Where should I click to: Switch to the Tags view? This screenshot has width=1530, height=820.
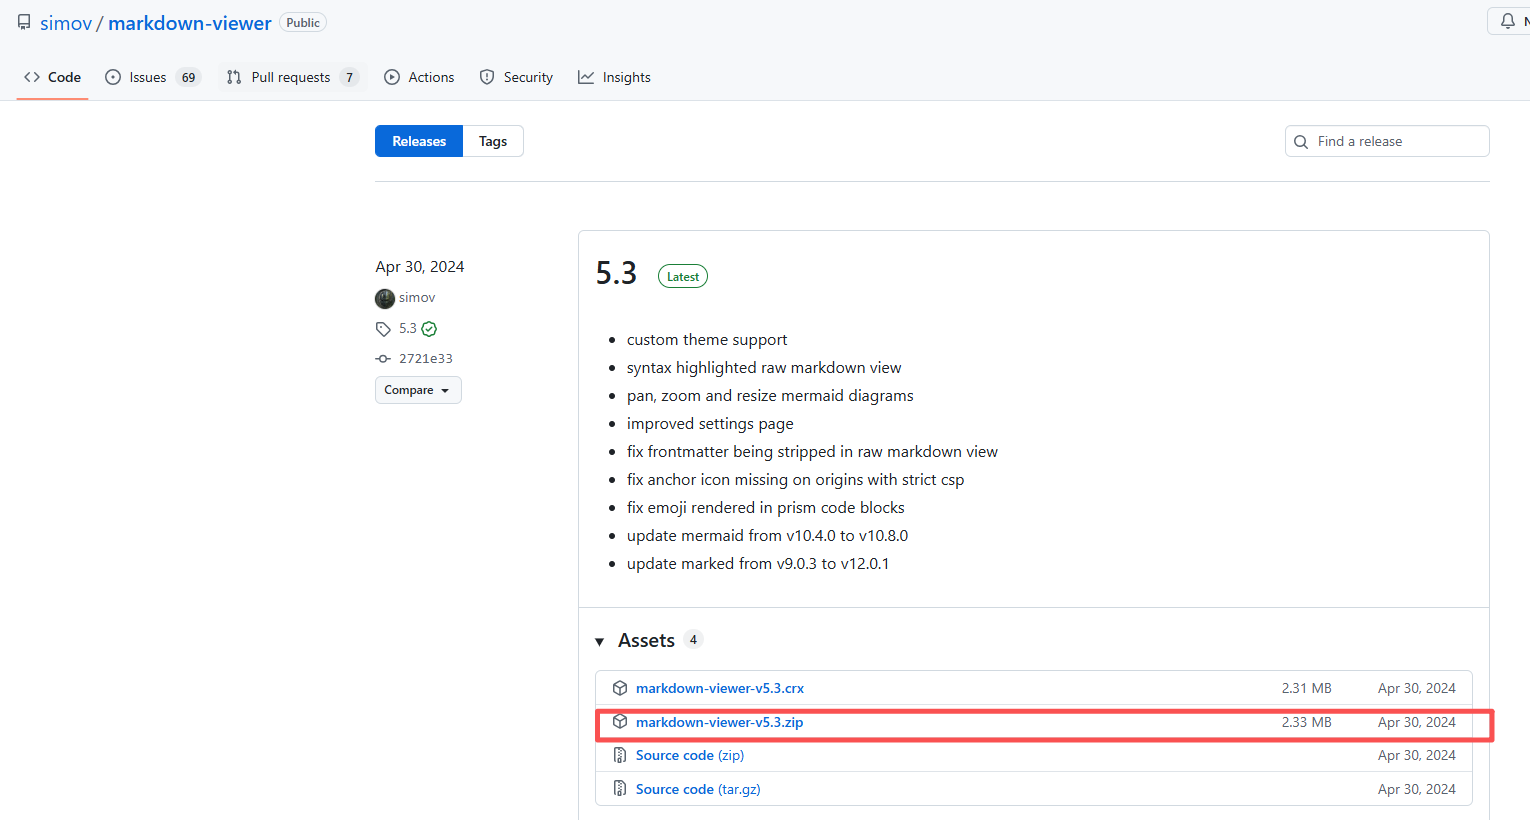coord(493,141)
